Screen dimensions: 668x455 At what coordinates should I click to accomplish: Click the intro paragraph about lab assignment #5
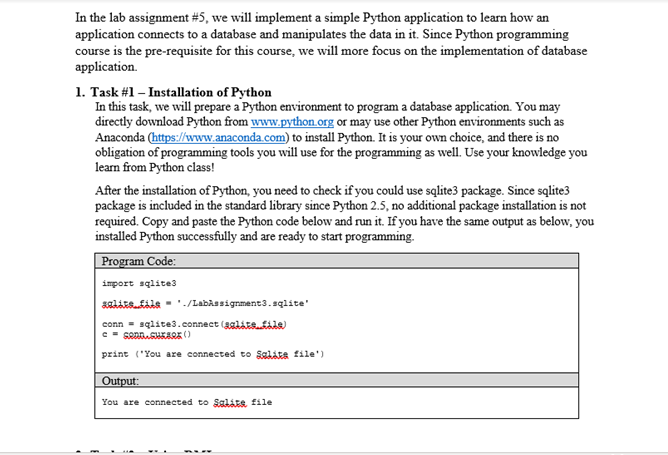click(x=331, y=42)
